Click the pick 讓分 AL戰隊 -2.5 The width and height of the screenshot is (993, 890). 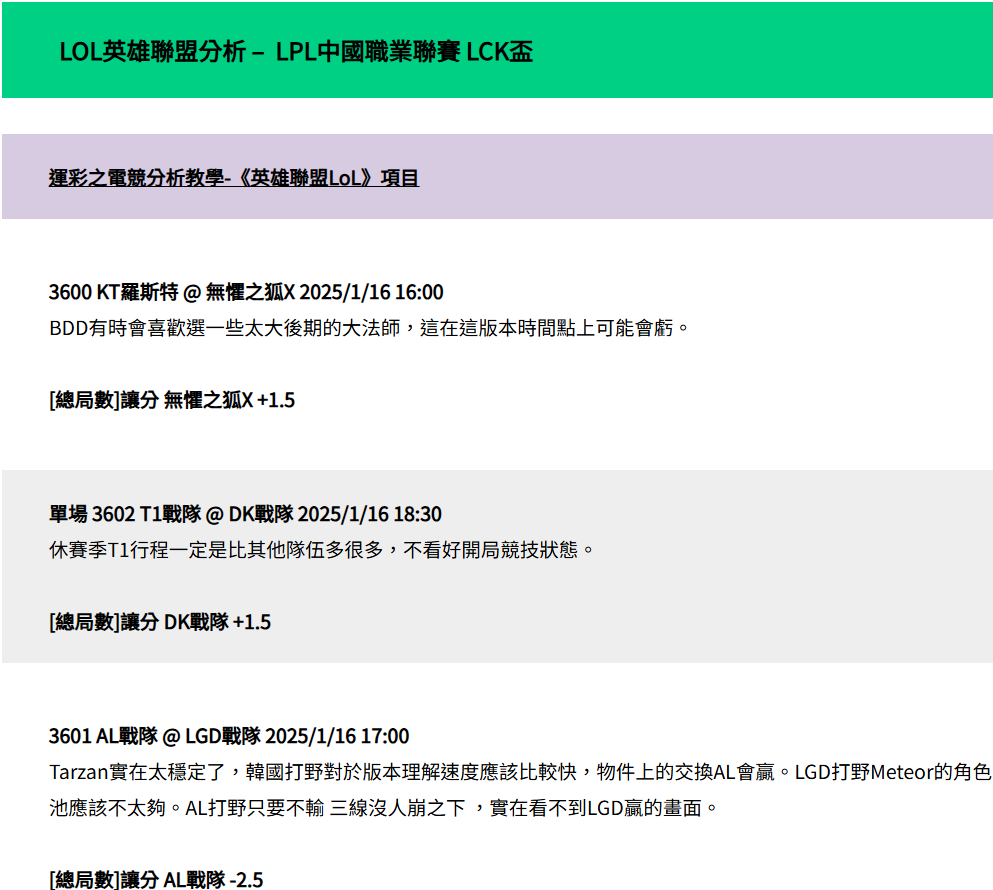[156, 879]
